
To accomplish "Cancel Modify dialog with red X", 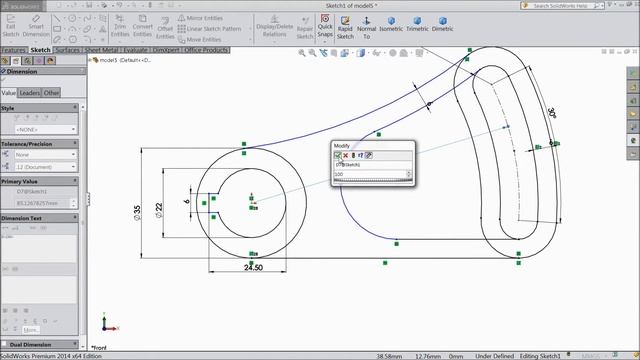I will pyautogui.click(x=345, y=155).
